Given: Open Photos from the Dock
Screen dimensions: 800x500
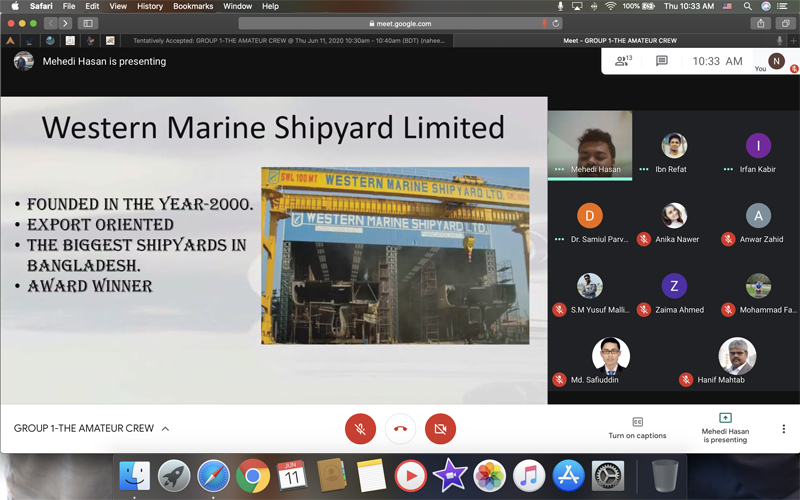Looking at the screenshot, I should point(489,476).
